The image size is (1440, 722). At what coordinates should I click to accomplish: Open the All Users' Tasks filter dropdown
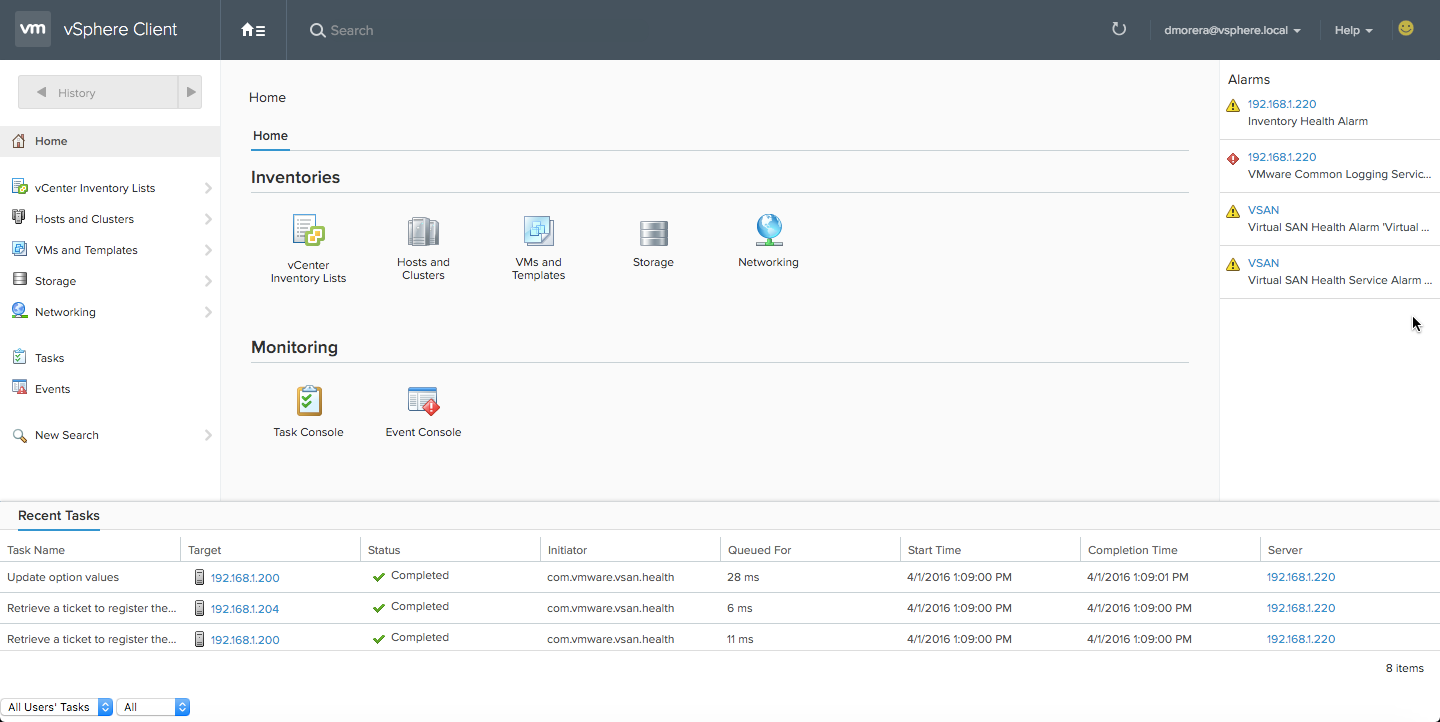tap(56, 707)
